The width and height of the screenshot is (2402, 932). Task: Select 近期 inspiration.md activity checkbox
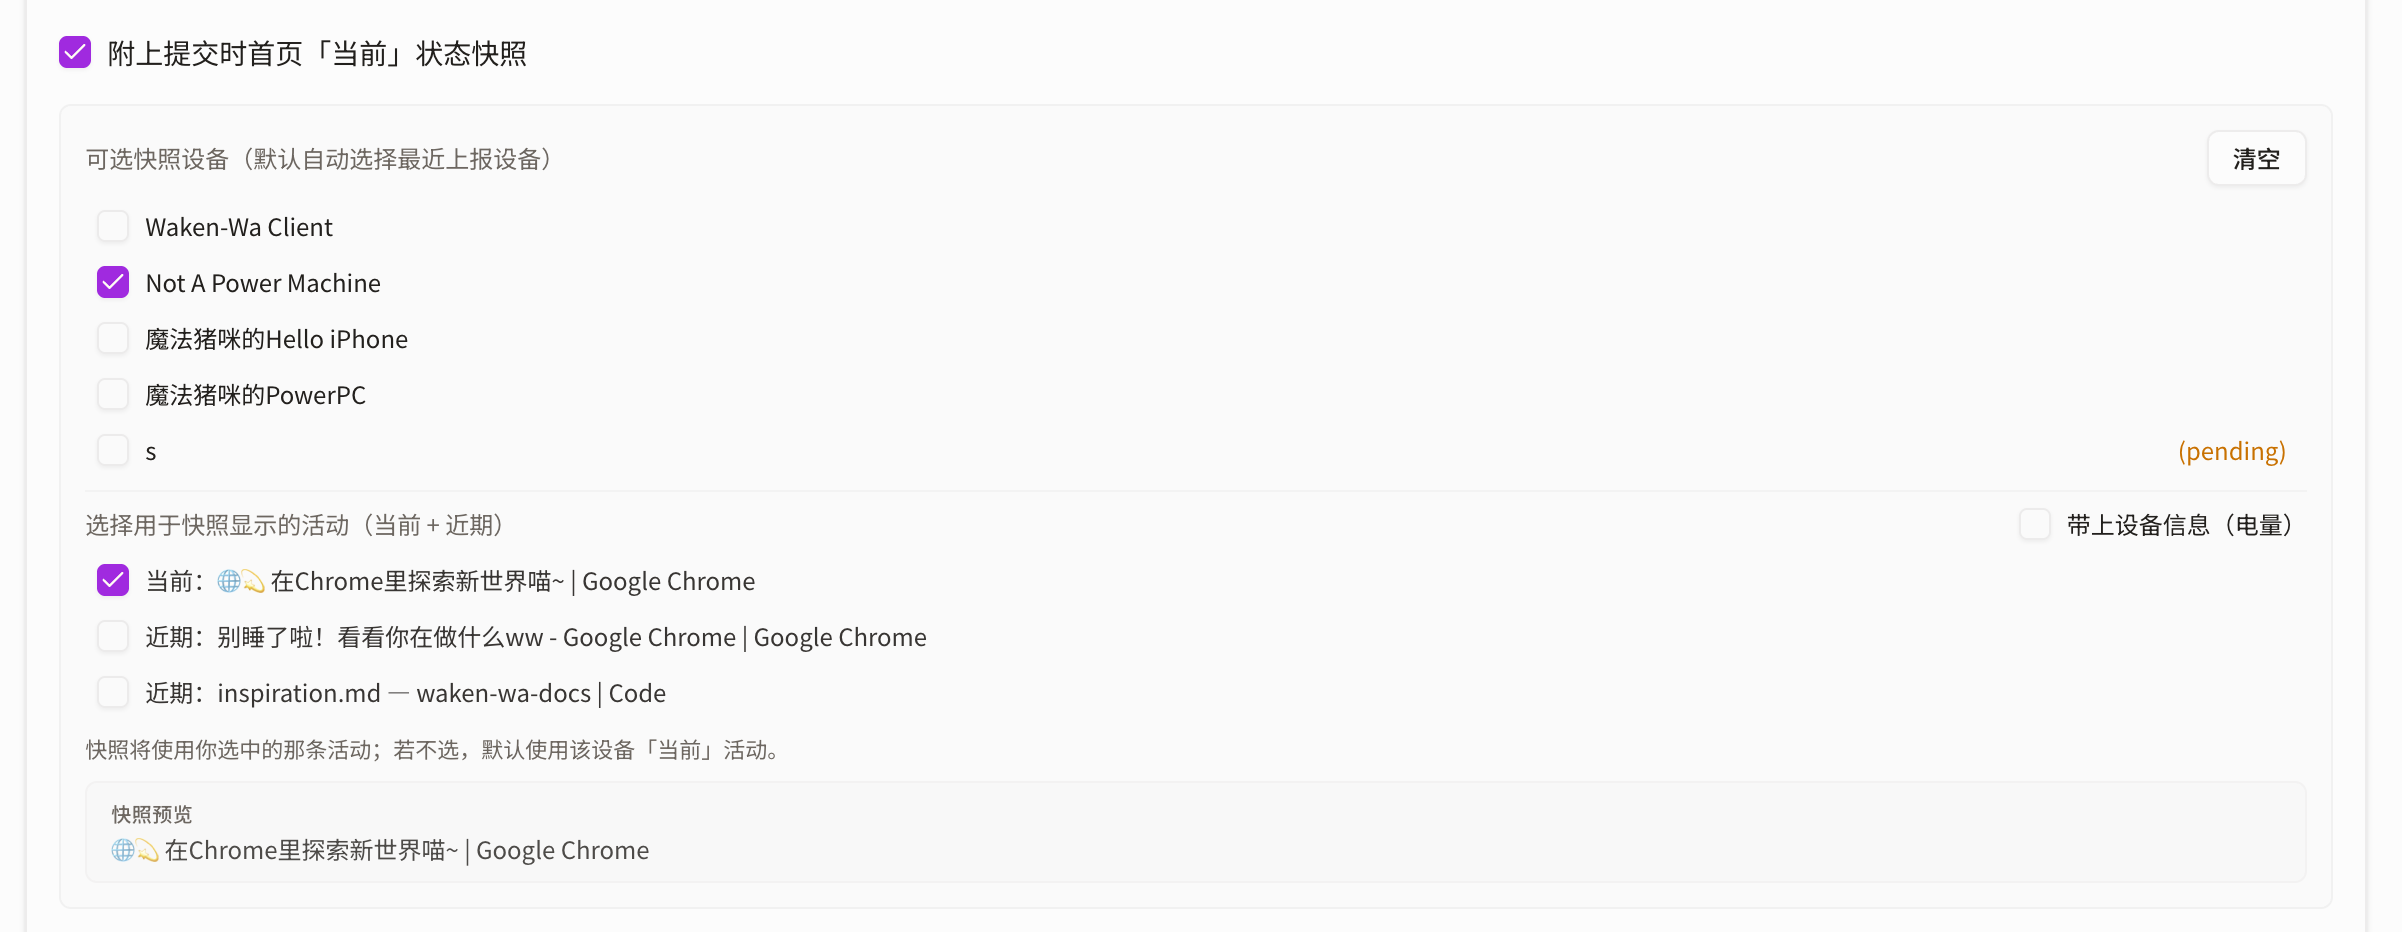pos(113,692)
